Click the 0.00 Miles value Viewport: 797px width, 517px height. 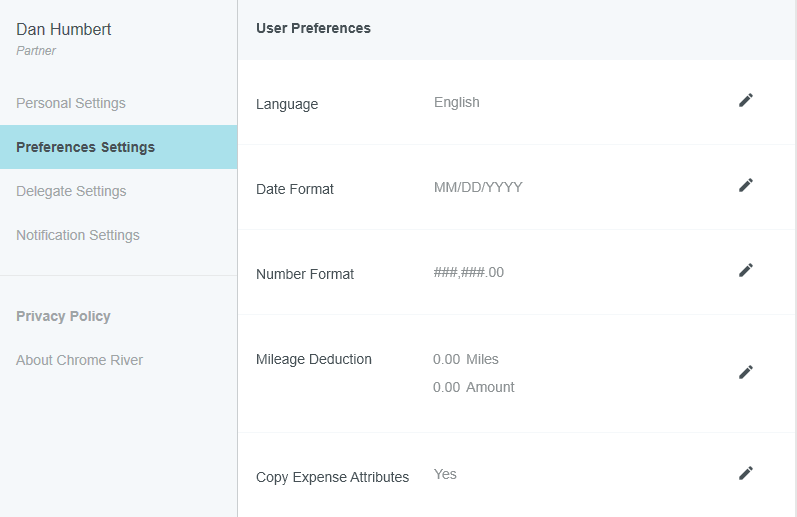click(466, 359)
